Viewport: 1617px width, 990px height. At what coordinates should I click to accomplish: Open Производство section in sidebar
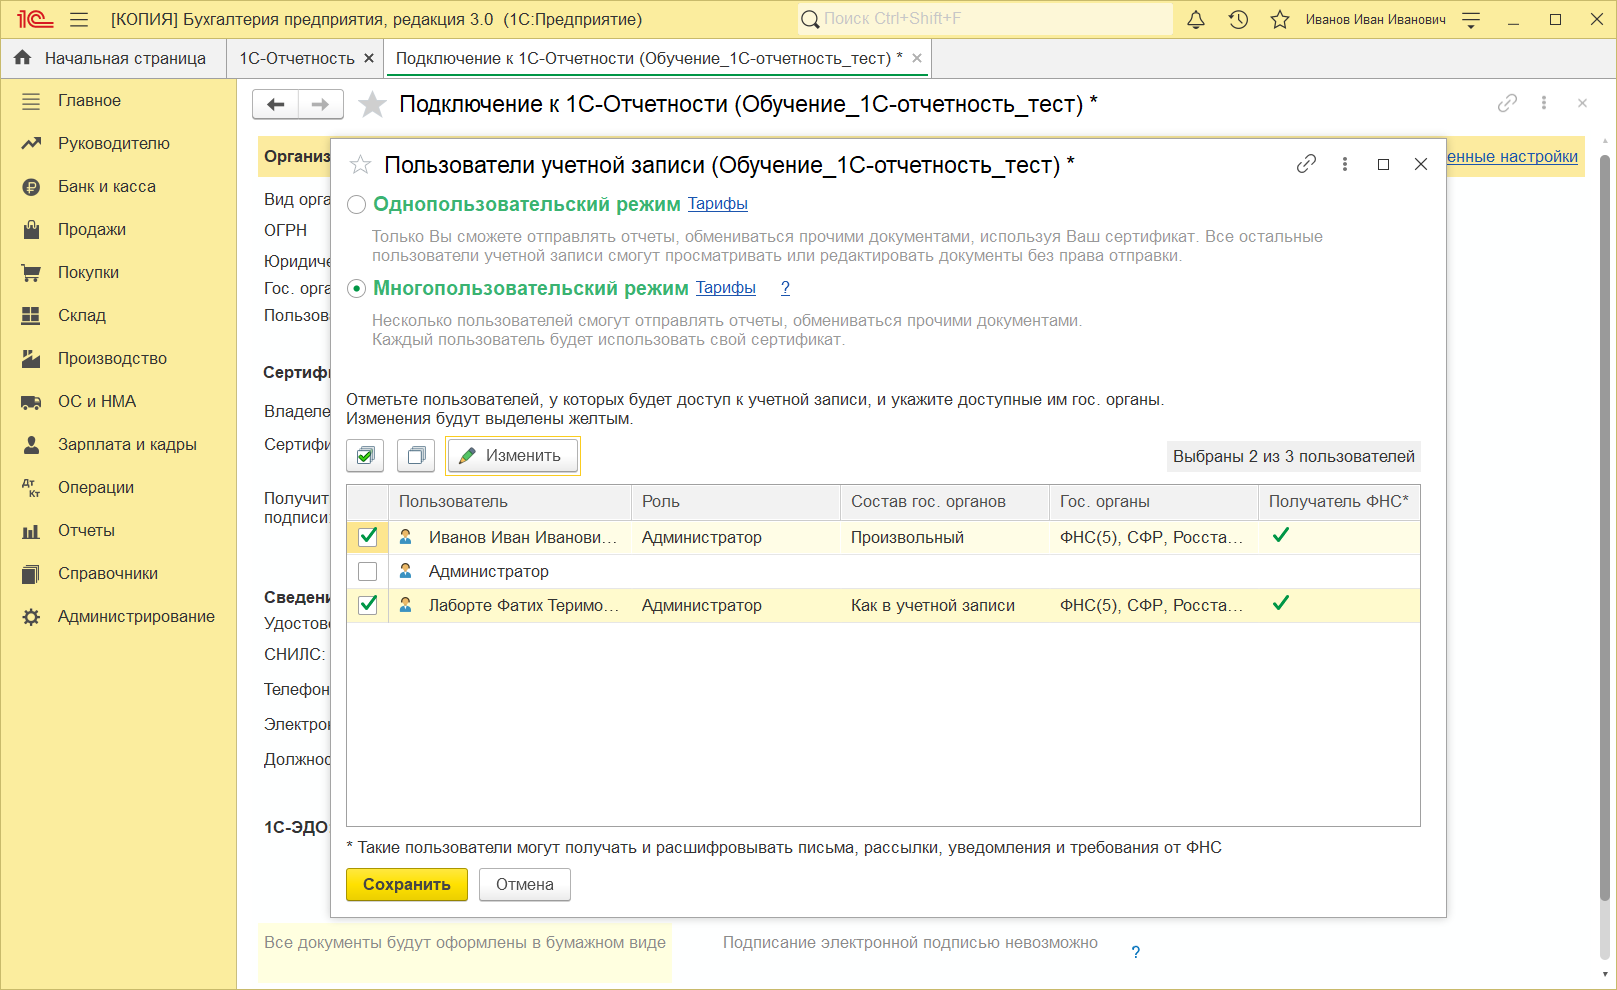(118, 359)
